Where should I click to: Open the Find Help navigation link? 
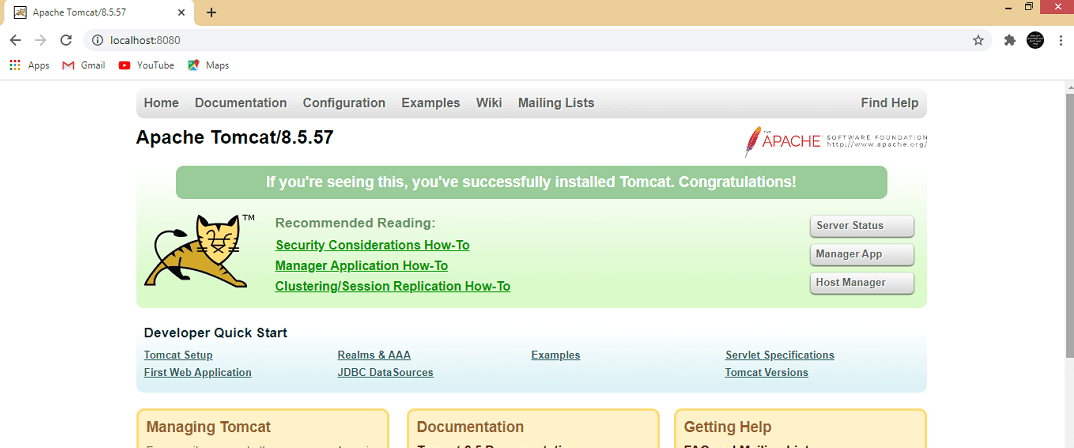(x=889, y=103)
